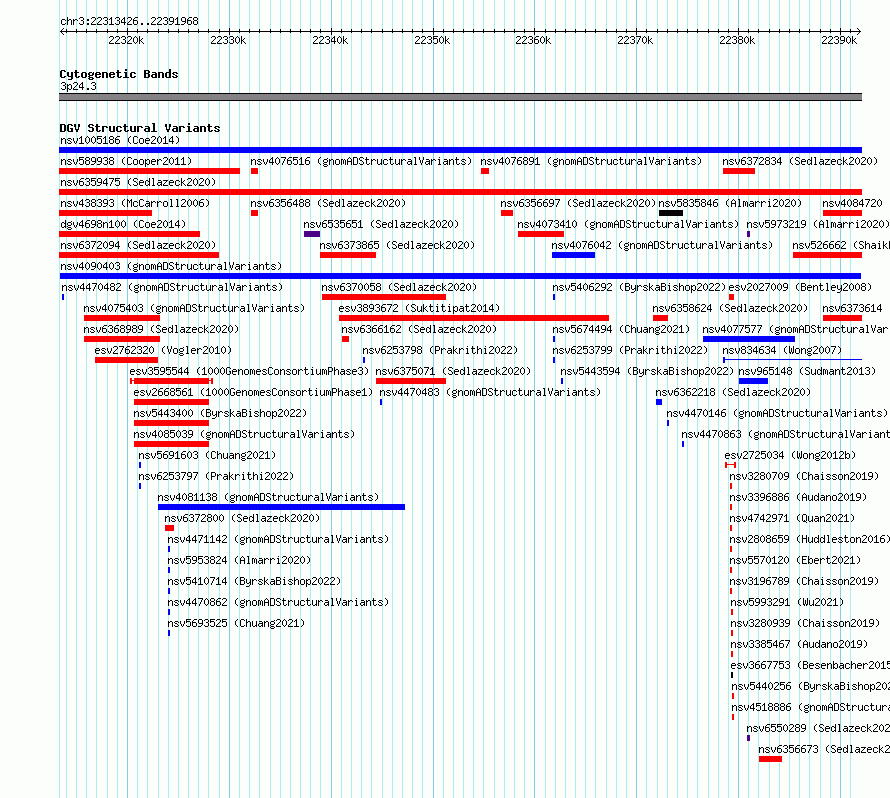Select nsv834634 (Wong2007) label
890x798 pixels.
782,350
